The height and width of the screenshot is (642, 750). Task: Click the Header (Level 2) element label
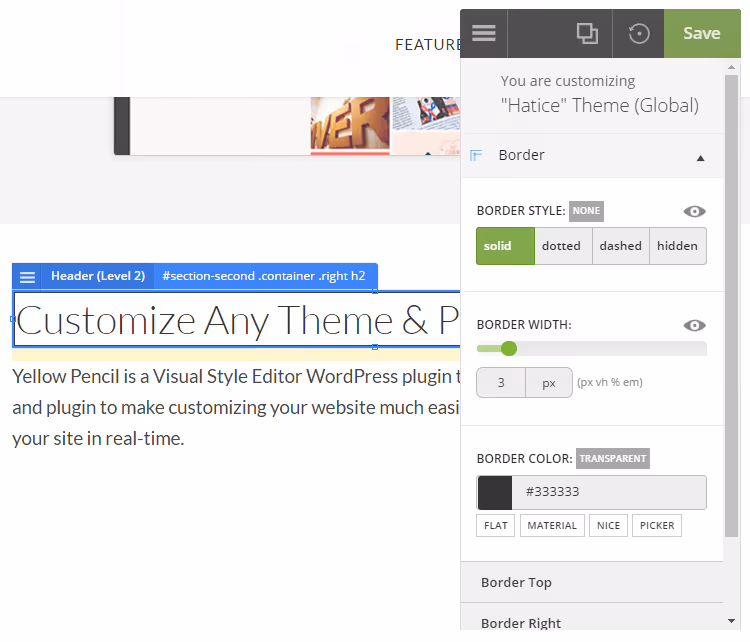(98, 276)
